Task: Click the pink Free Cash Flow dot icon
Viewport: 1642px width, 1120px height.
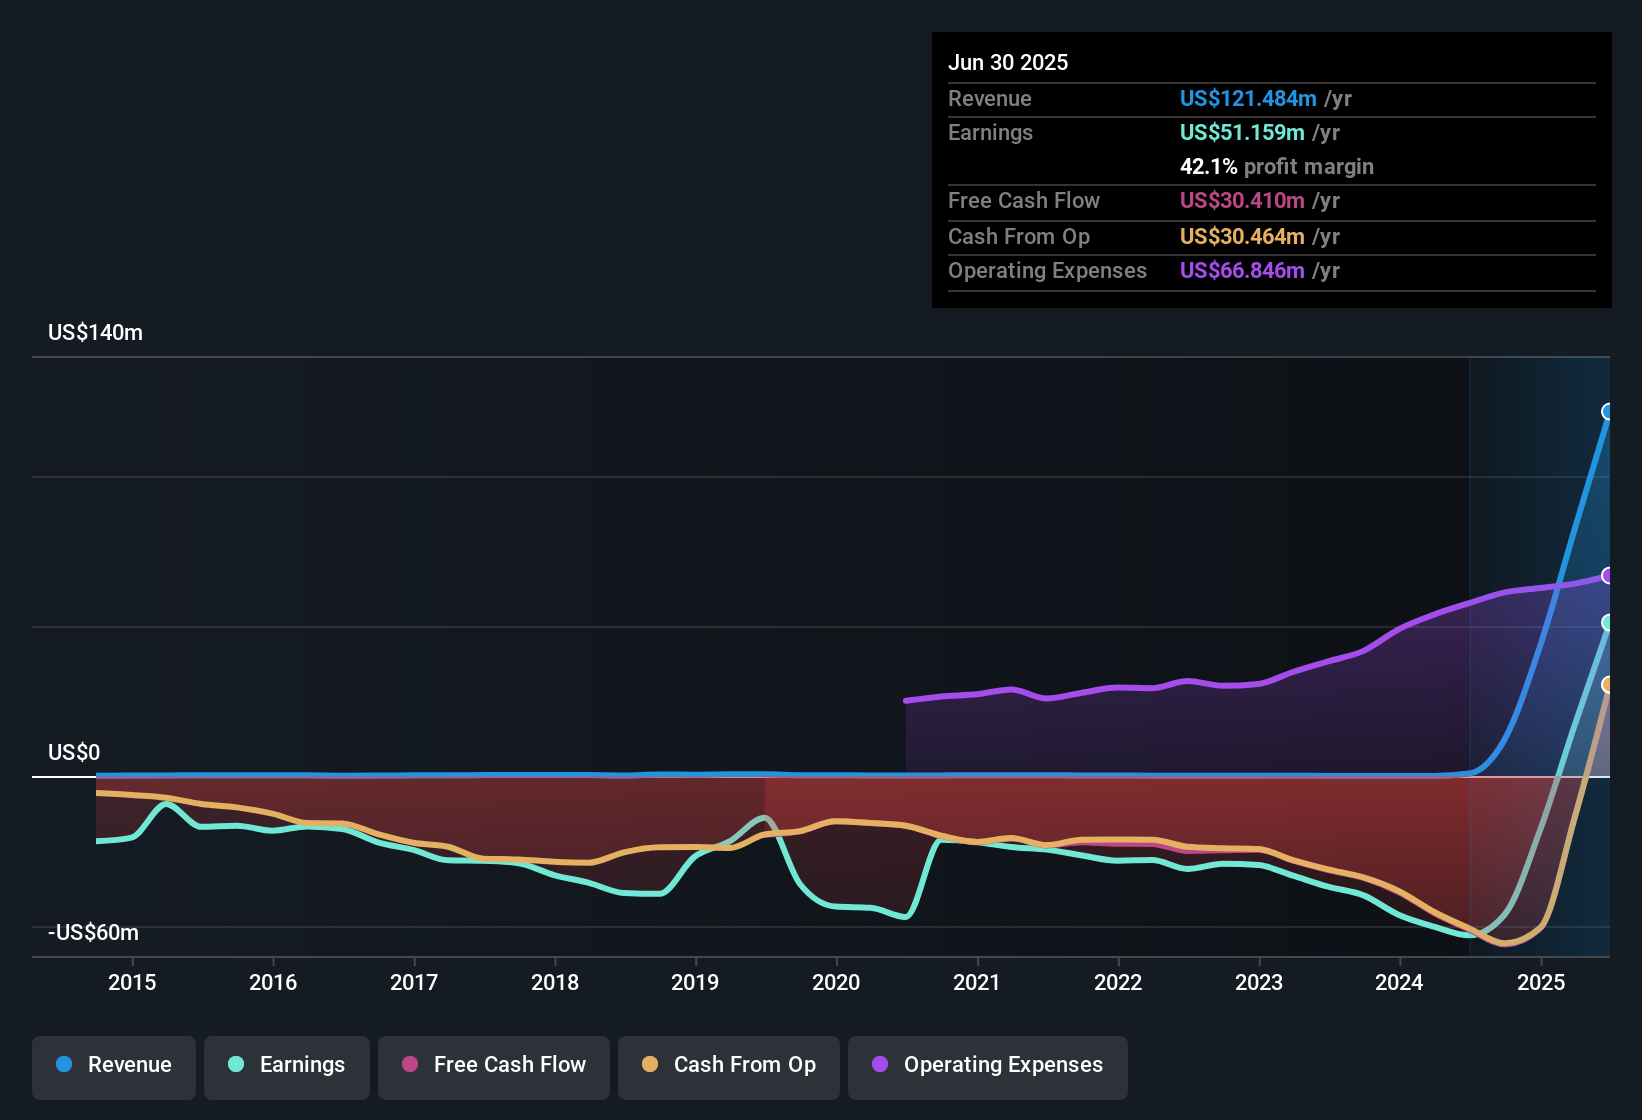Action: pos(408,1065)
